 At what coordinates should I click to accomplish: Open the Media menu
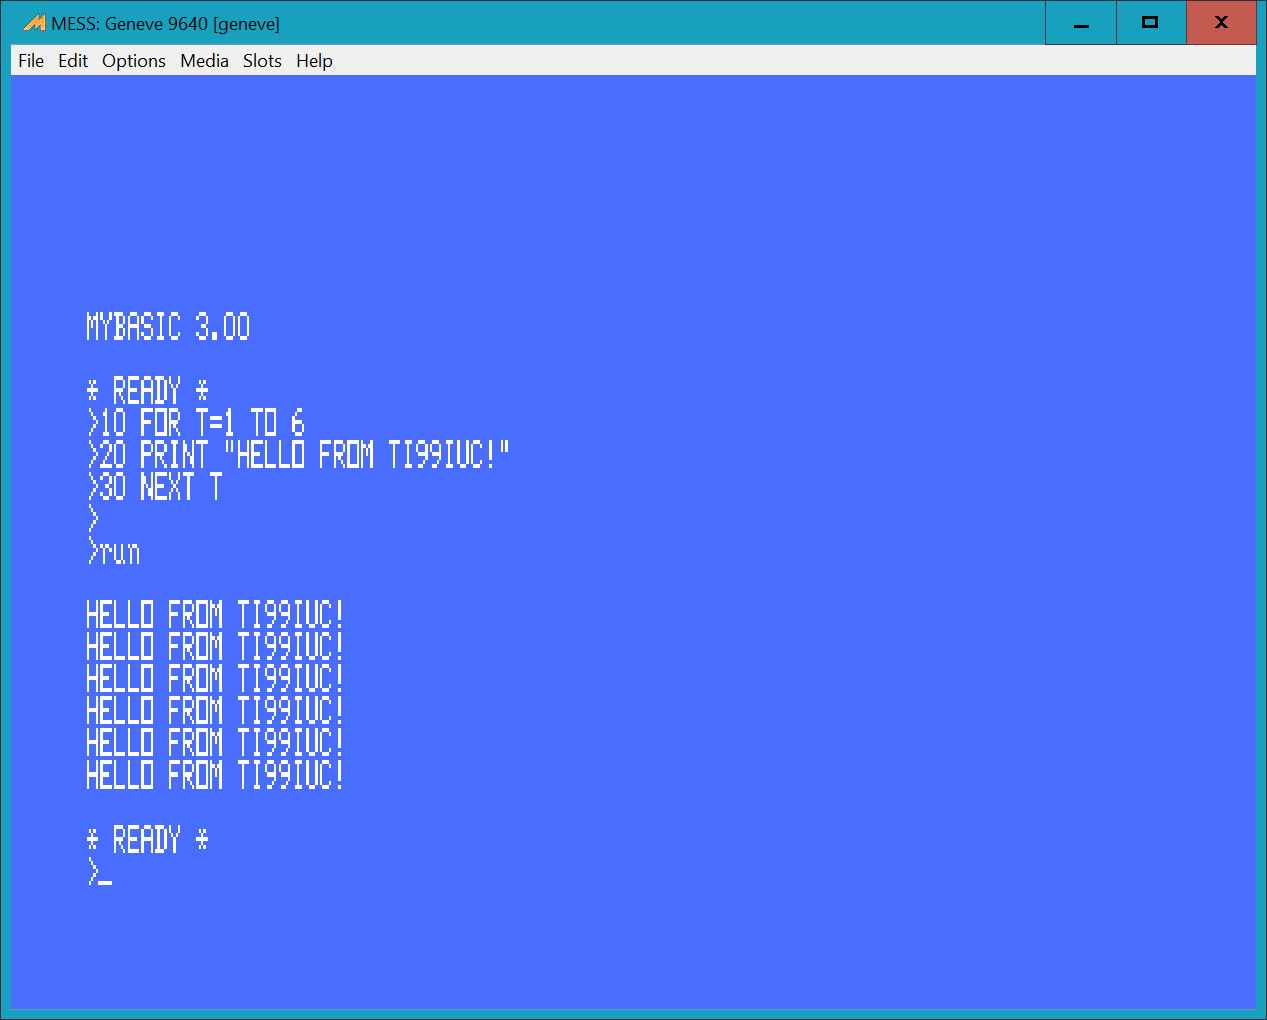pyautogui.click(x=204, y=61)
